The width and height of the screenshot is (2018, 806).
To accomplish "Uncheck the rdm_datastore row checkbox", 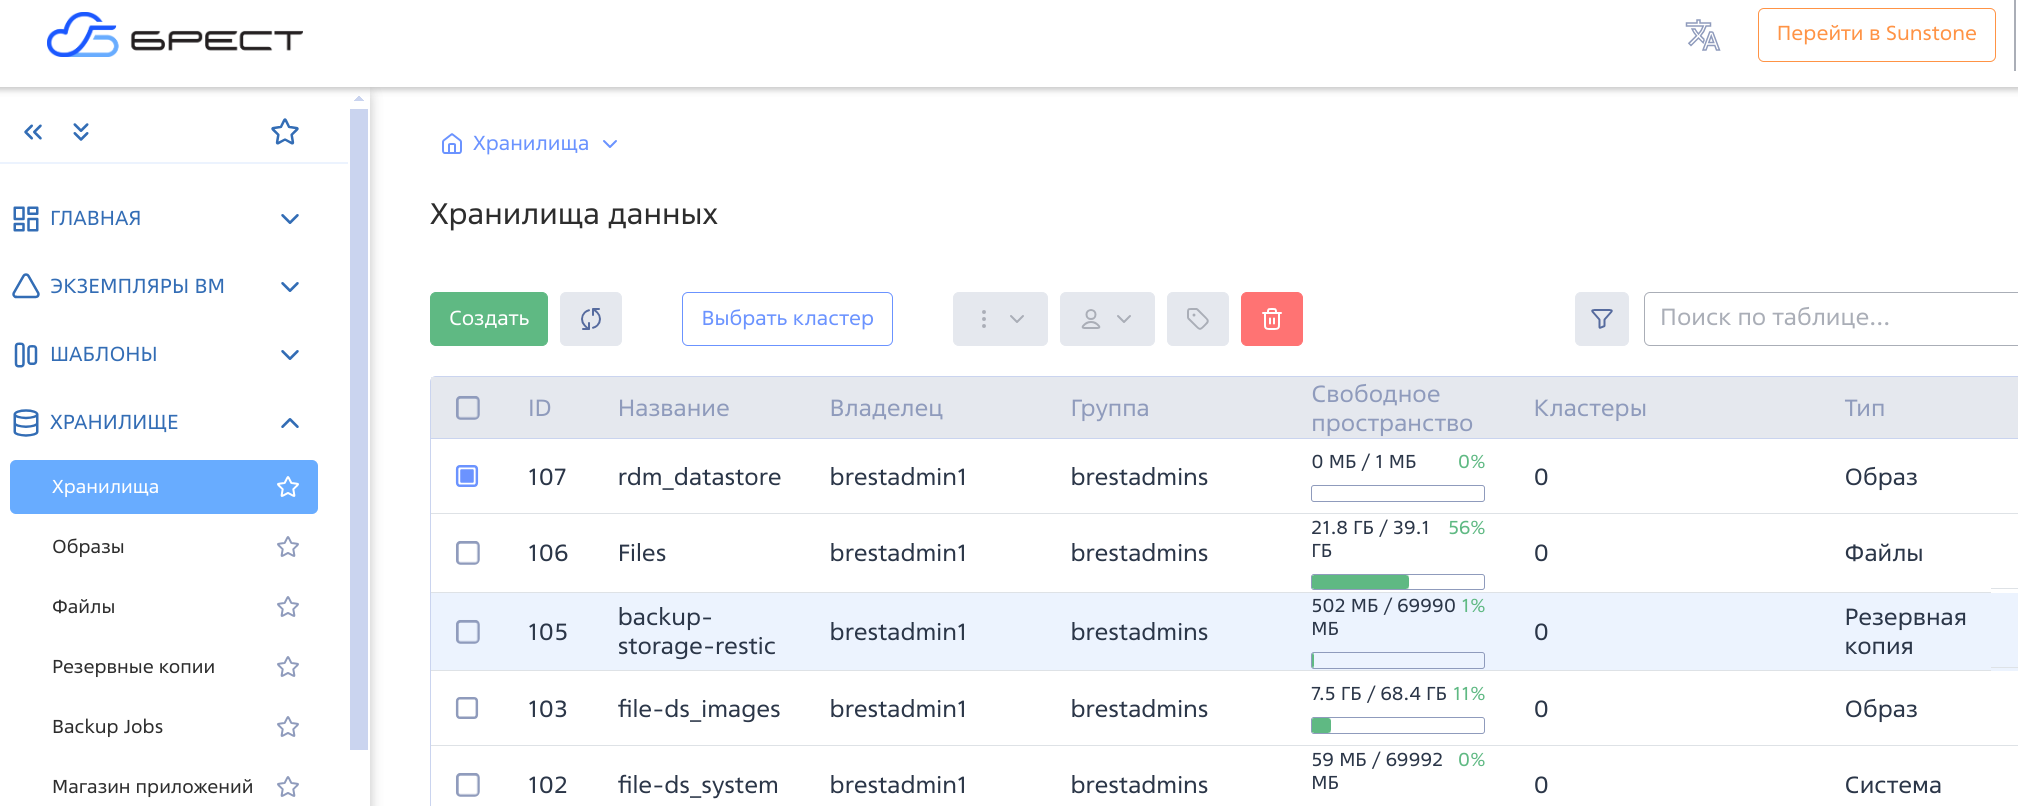I will [x=467, y=476].
